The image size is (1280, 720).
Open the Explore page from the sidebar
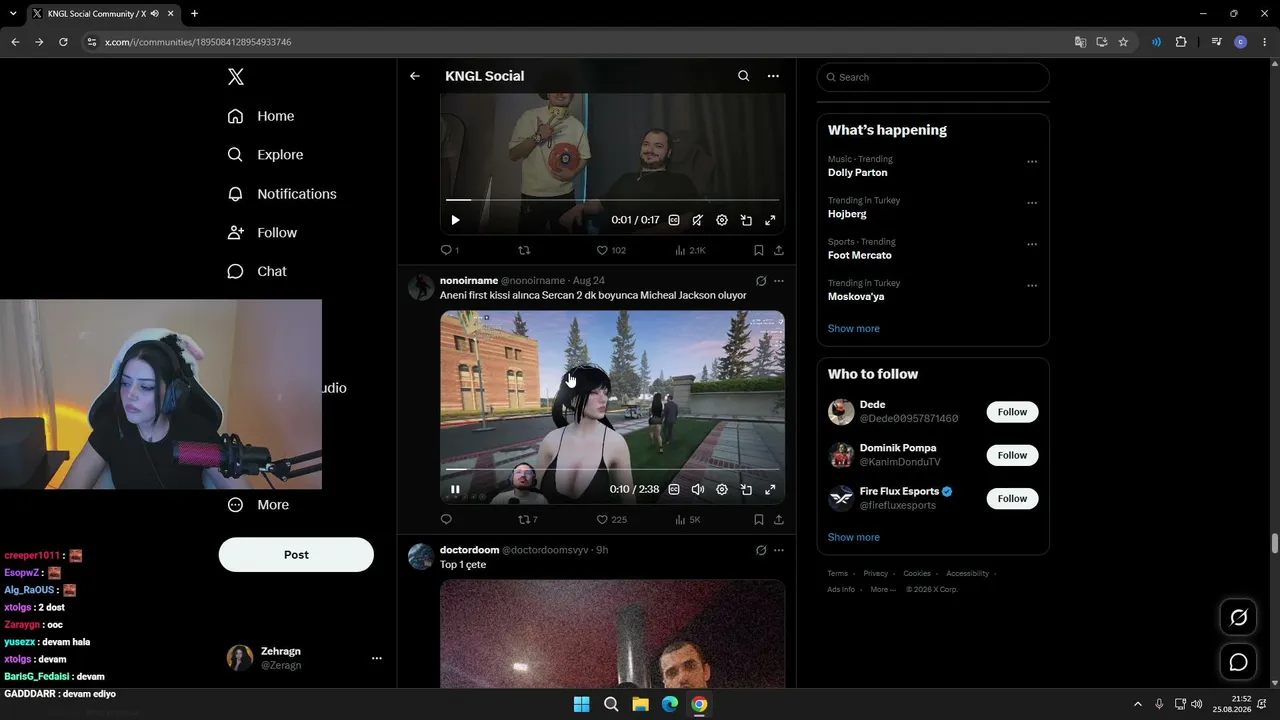click(x=265, y=155)
